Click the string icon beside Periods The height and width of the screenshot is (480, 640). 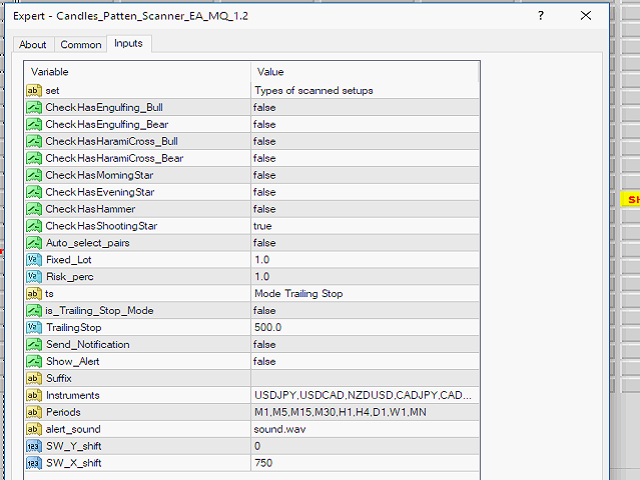[x=34, y=412]
